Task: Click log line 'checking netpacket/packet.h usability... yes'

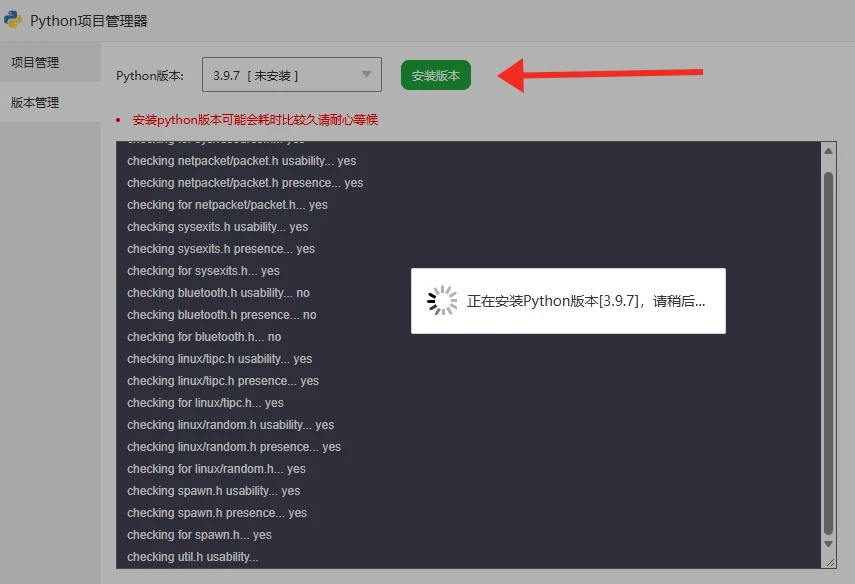Action: pos(242,161)
